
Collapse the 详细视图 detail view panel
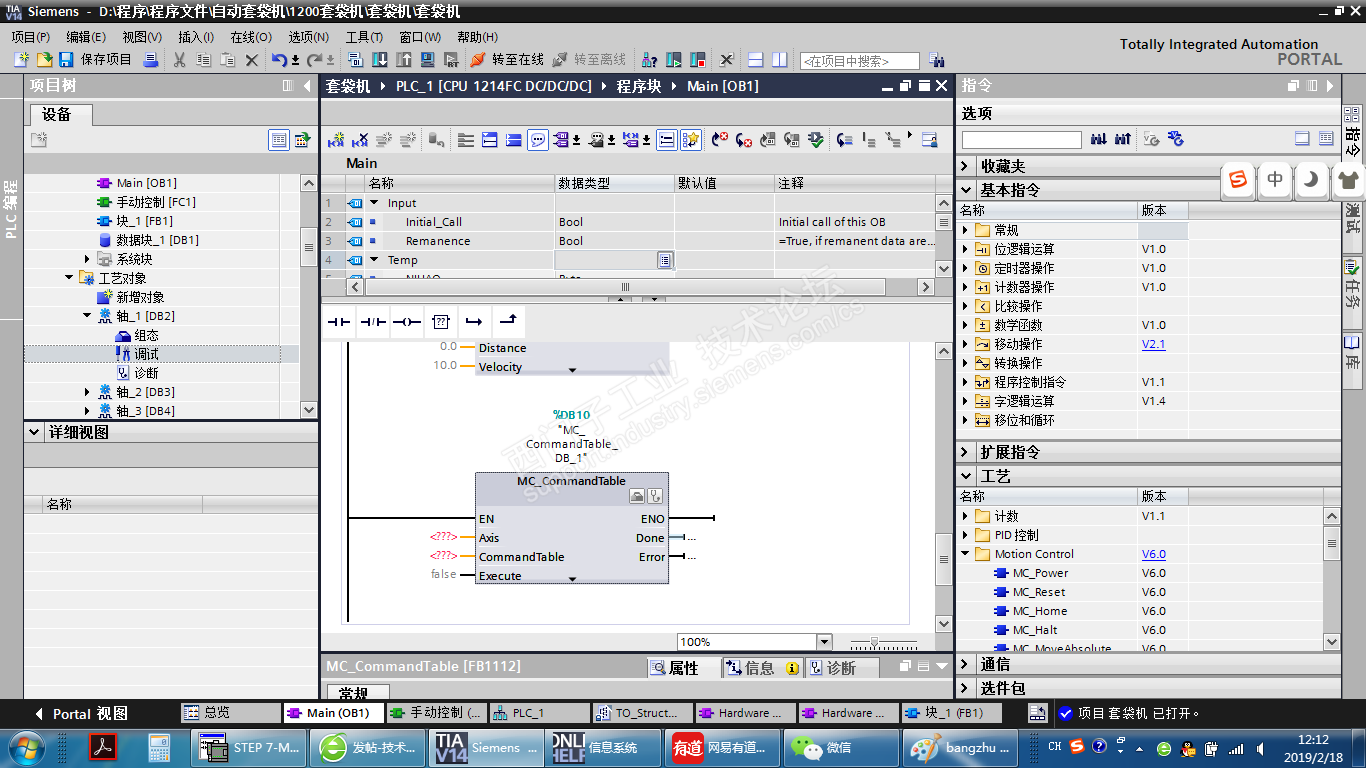point(36,433)
